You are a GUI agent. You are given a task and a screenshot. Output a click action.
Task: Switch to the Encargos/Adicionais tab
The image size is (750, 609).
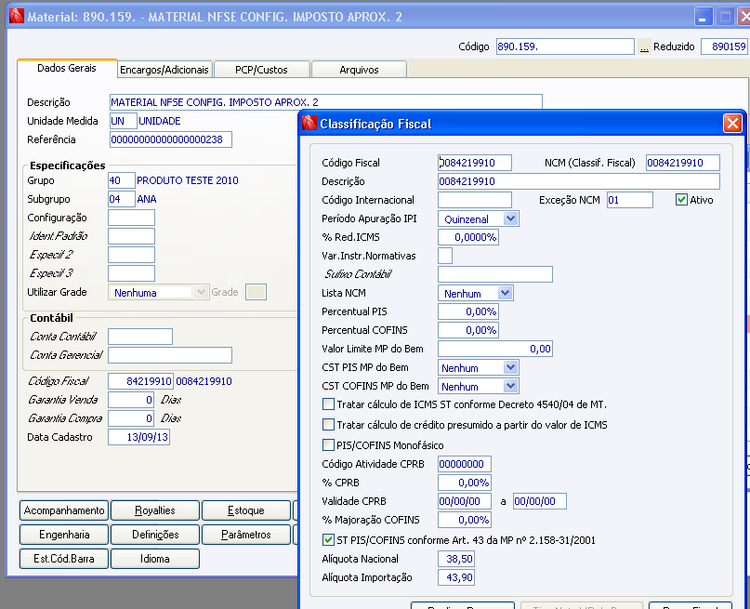point(164,70)
